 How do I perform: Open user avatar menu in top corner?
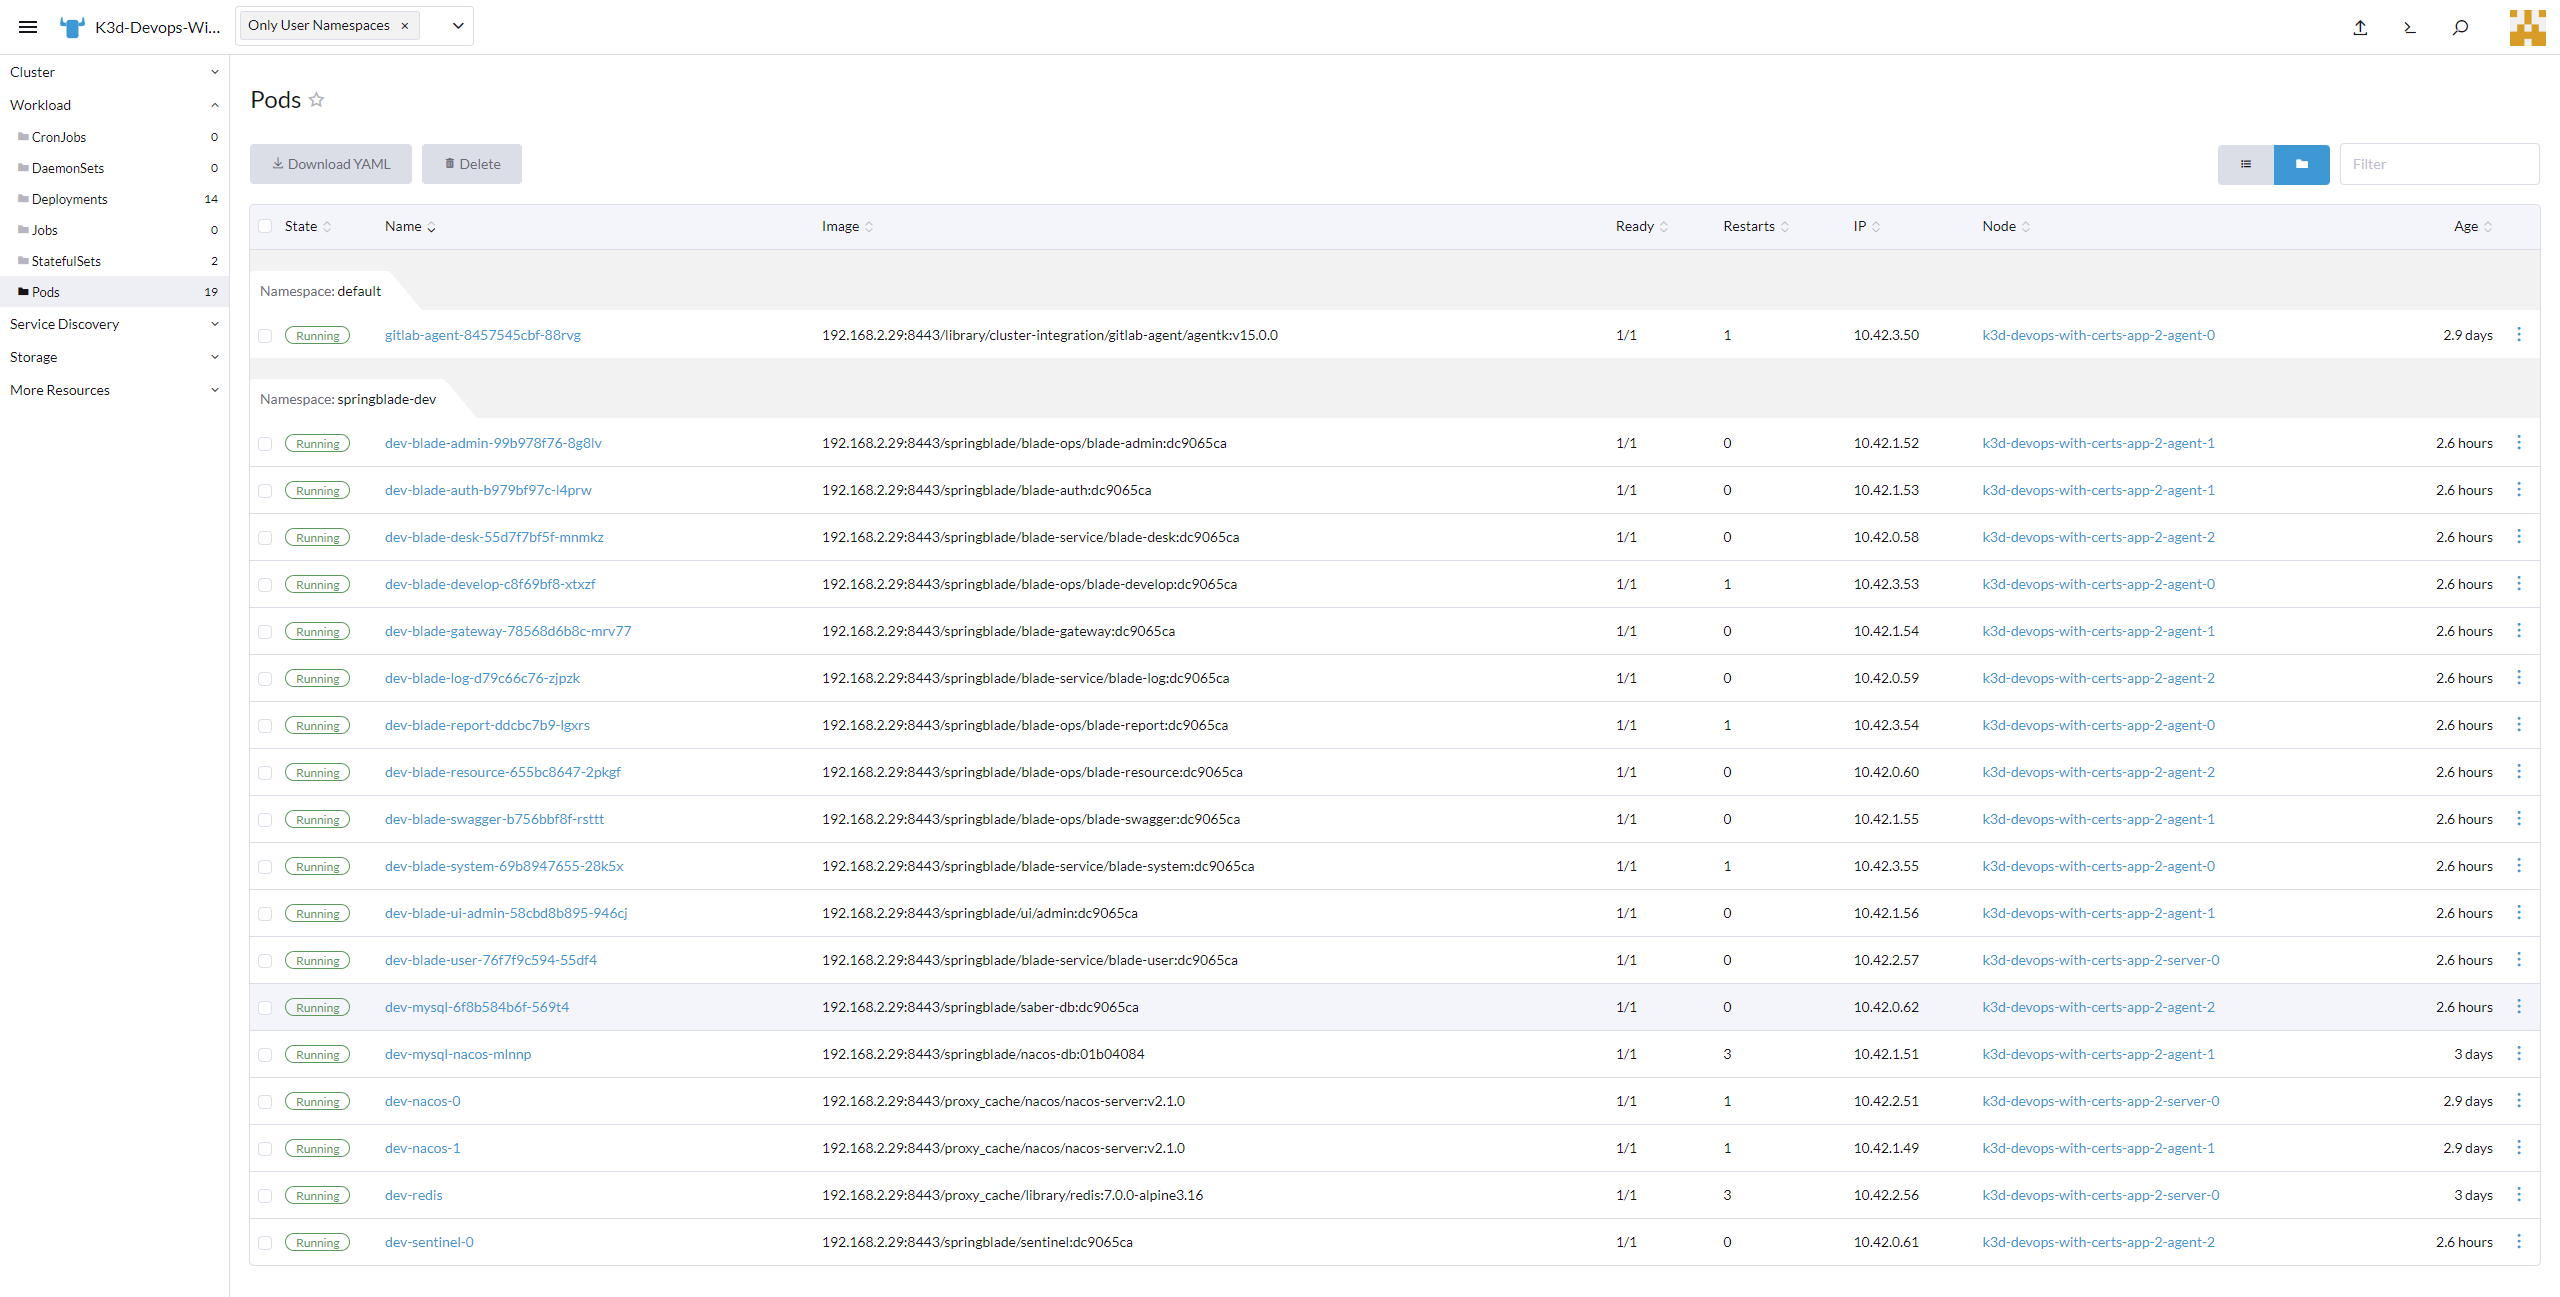pos(2527,28)
